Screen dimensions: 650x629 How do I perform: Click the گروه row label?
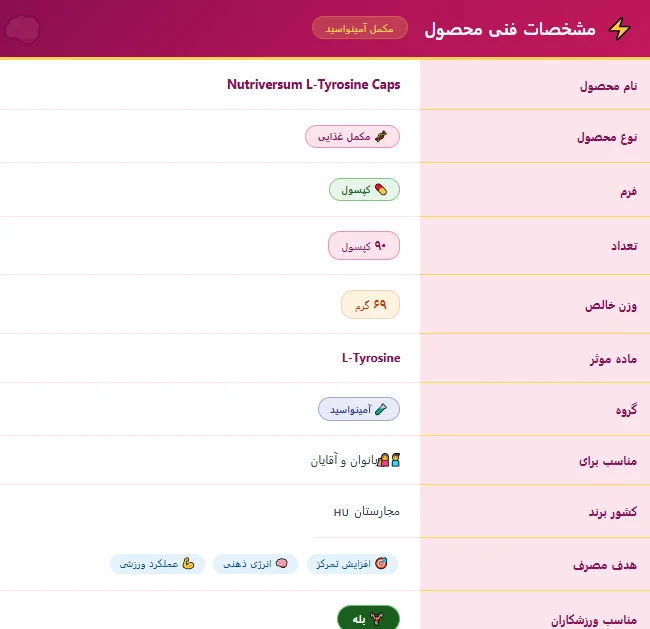point(626,410)
